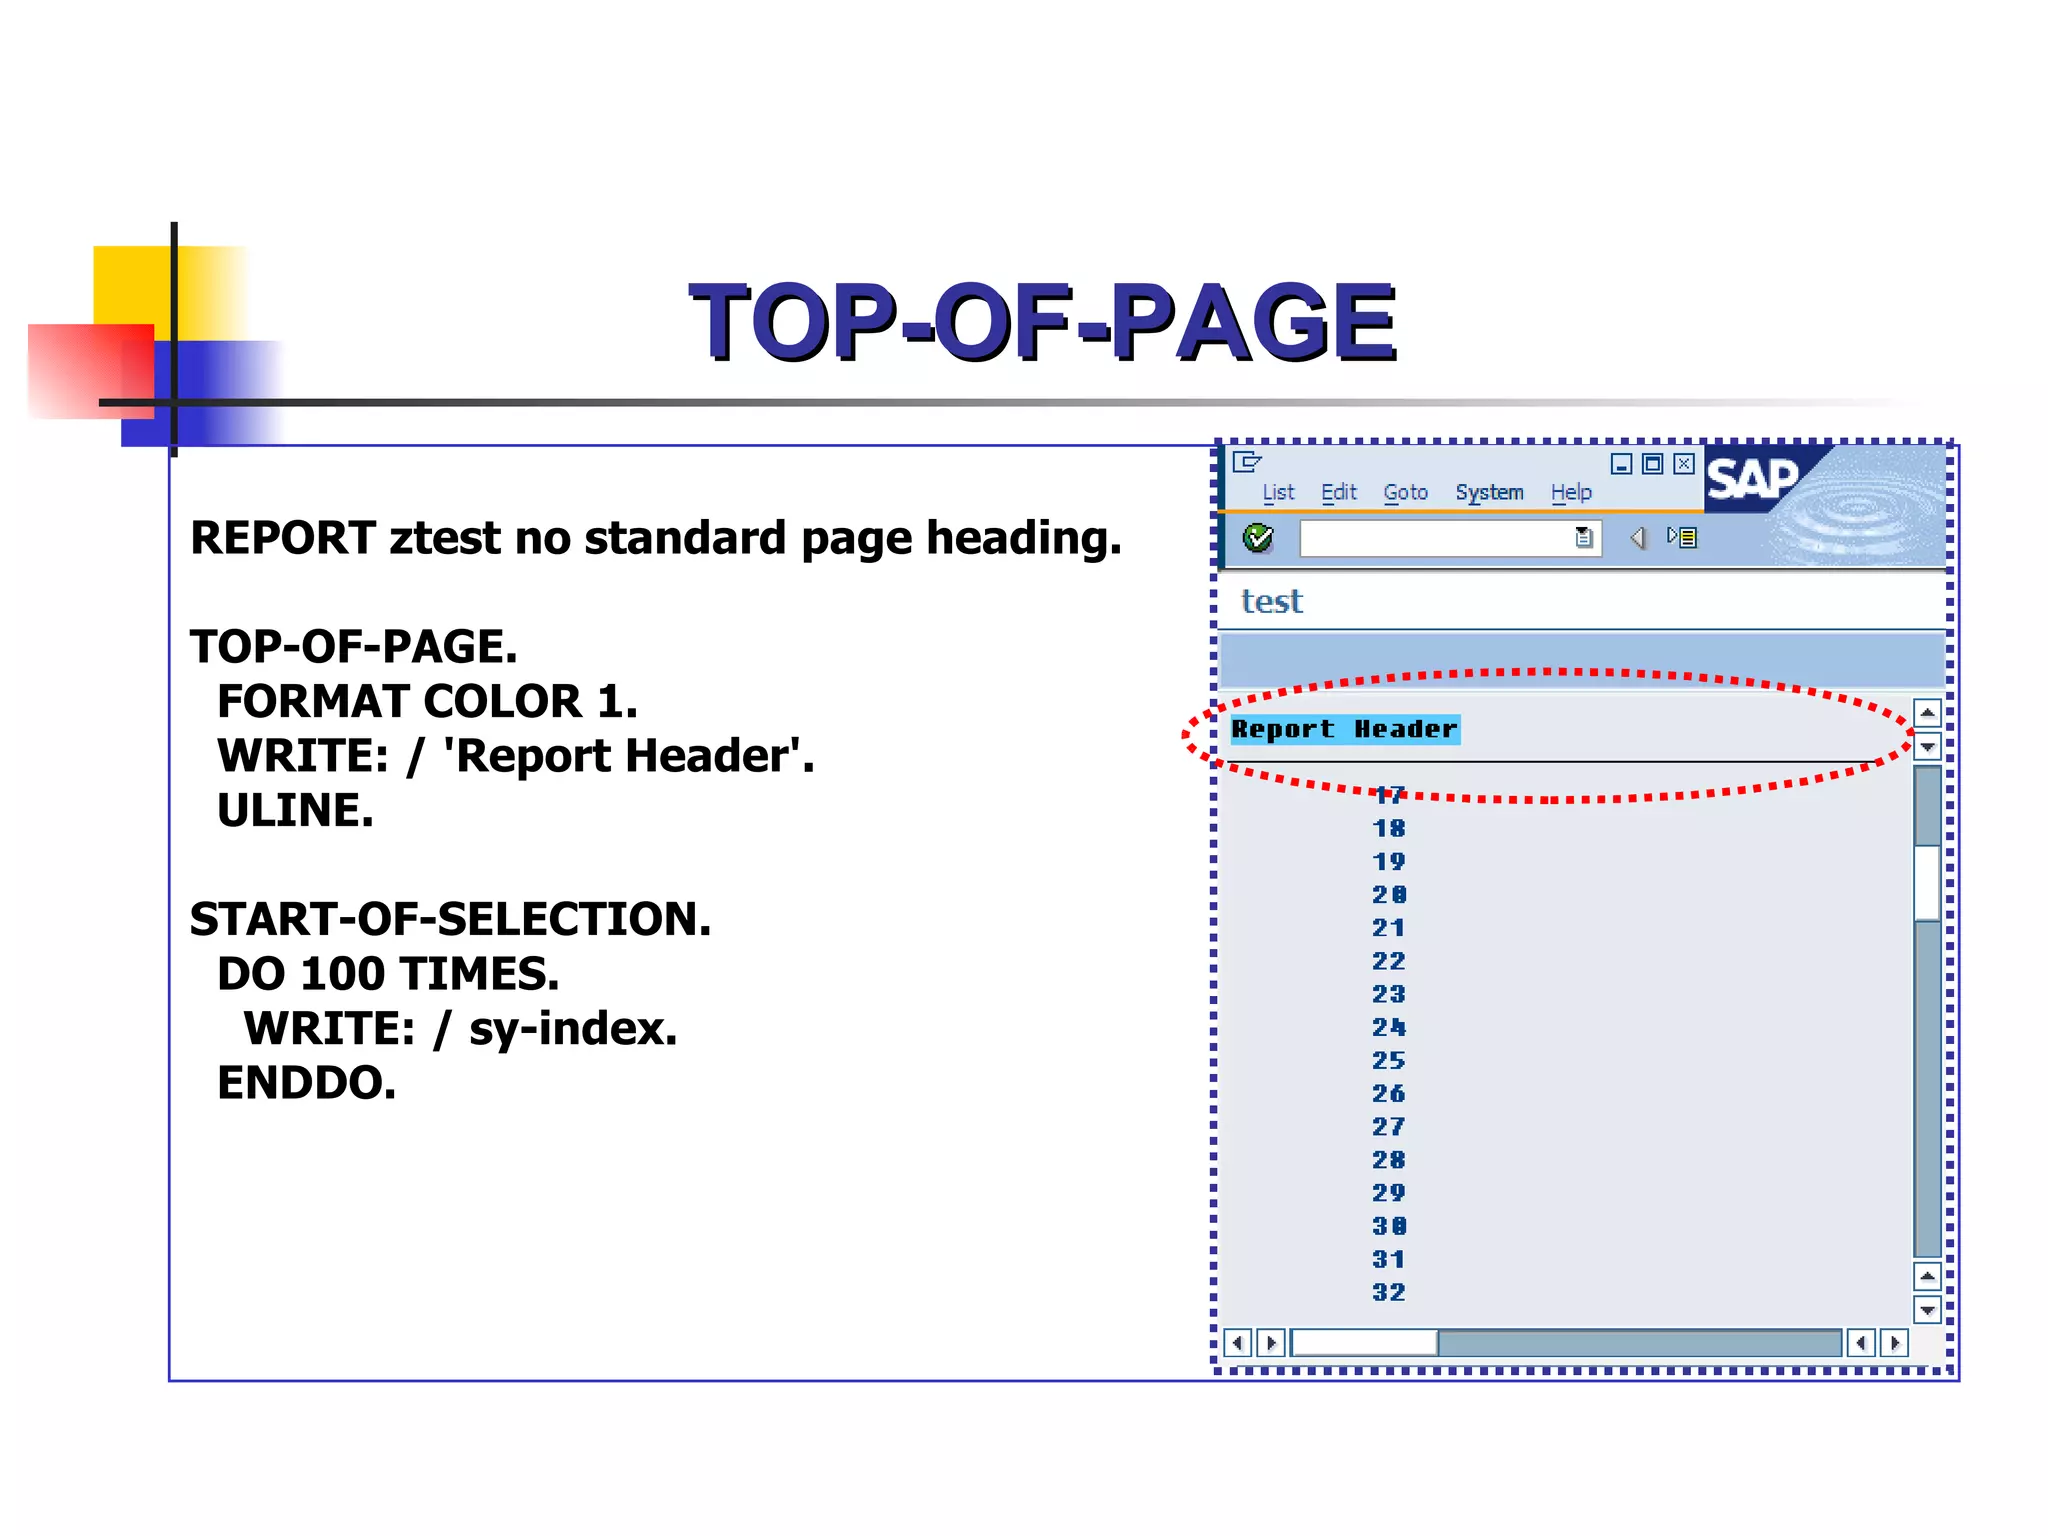Minimize the SAP window
Image resolution: width=2048 pixels, height=1536 pixels.
click(1621, 464)
